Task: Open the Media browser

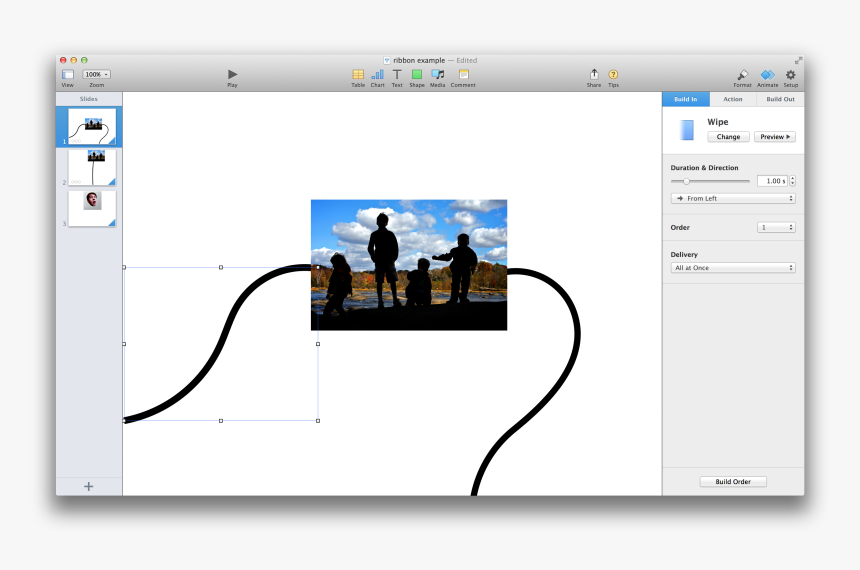Action: coord(438,74)
